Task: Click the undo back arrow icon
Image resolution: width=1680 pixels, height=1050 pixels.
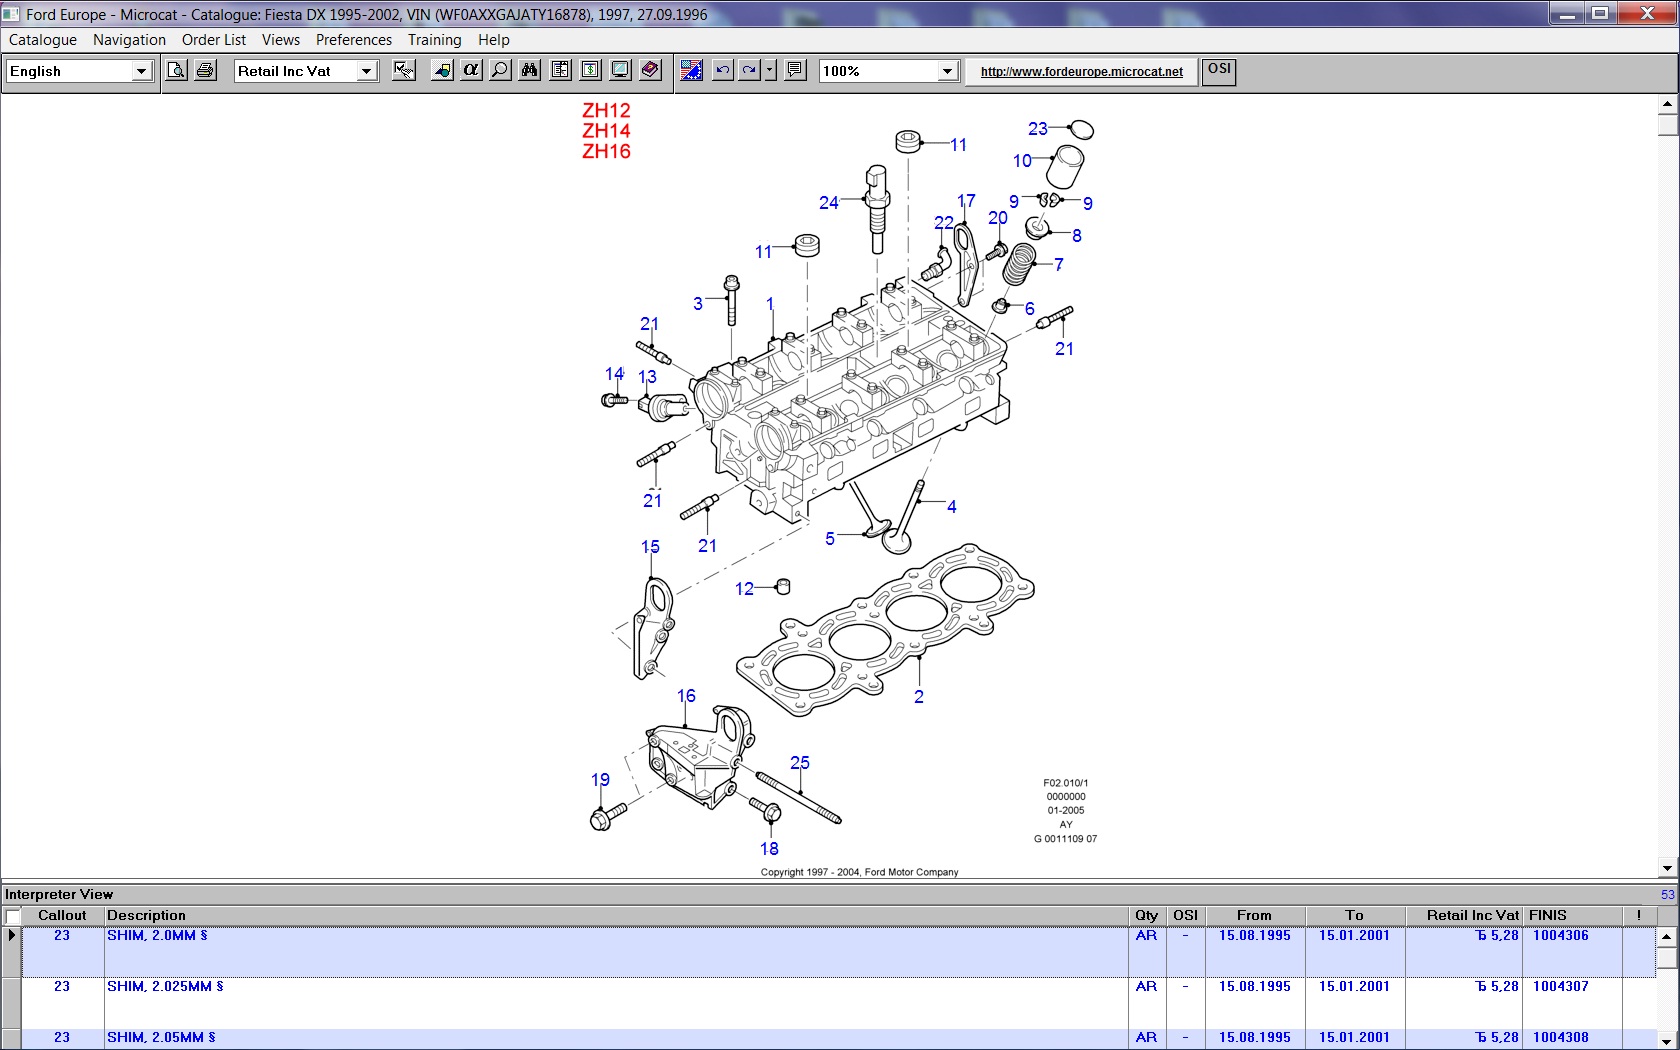Action: coord(722,70)
